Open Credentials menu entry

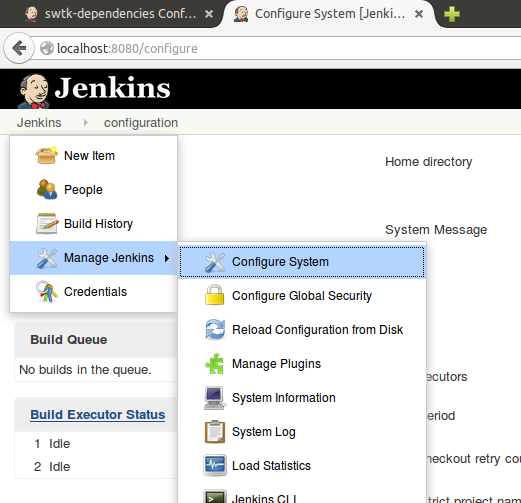click(93, 292)
